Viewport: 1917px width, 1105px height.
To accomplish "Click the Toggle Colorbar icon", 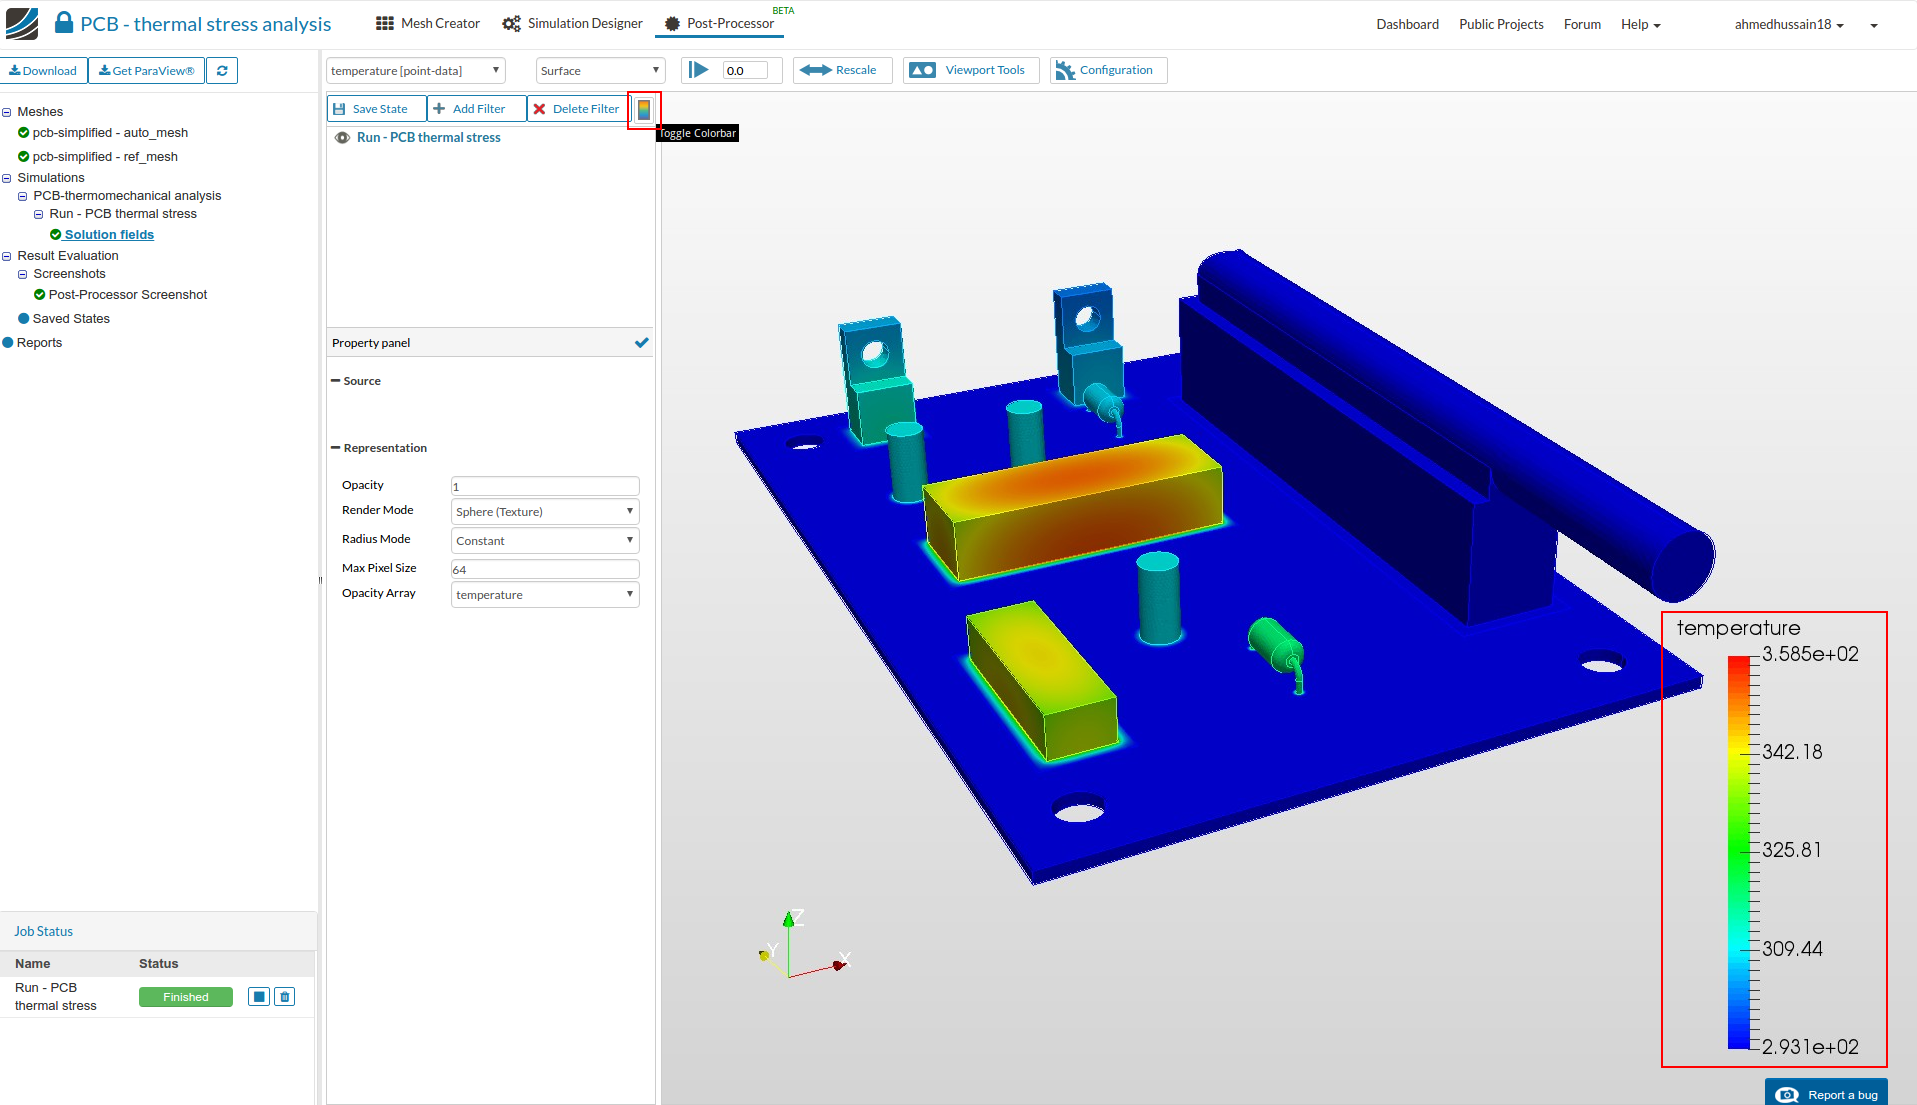I will (644, 109).
